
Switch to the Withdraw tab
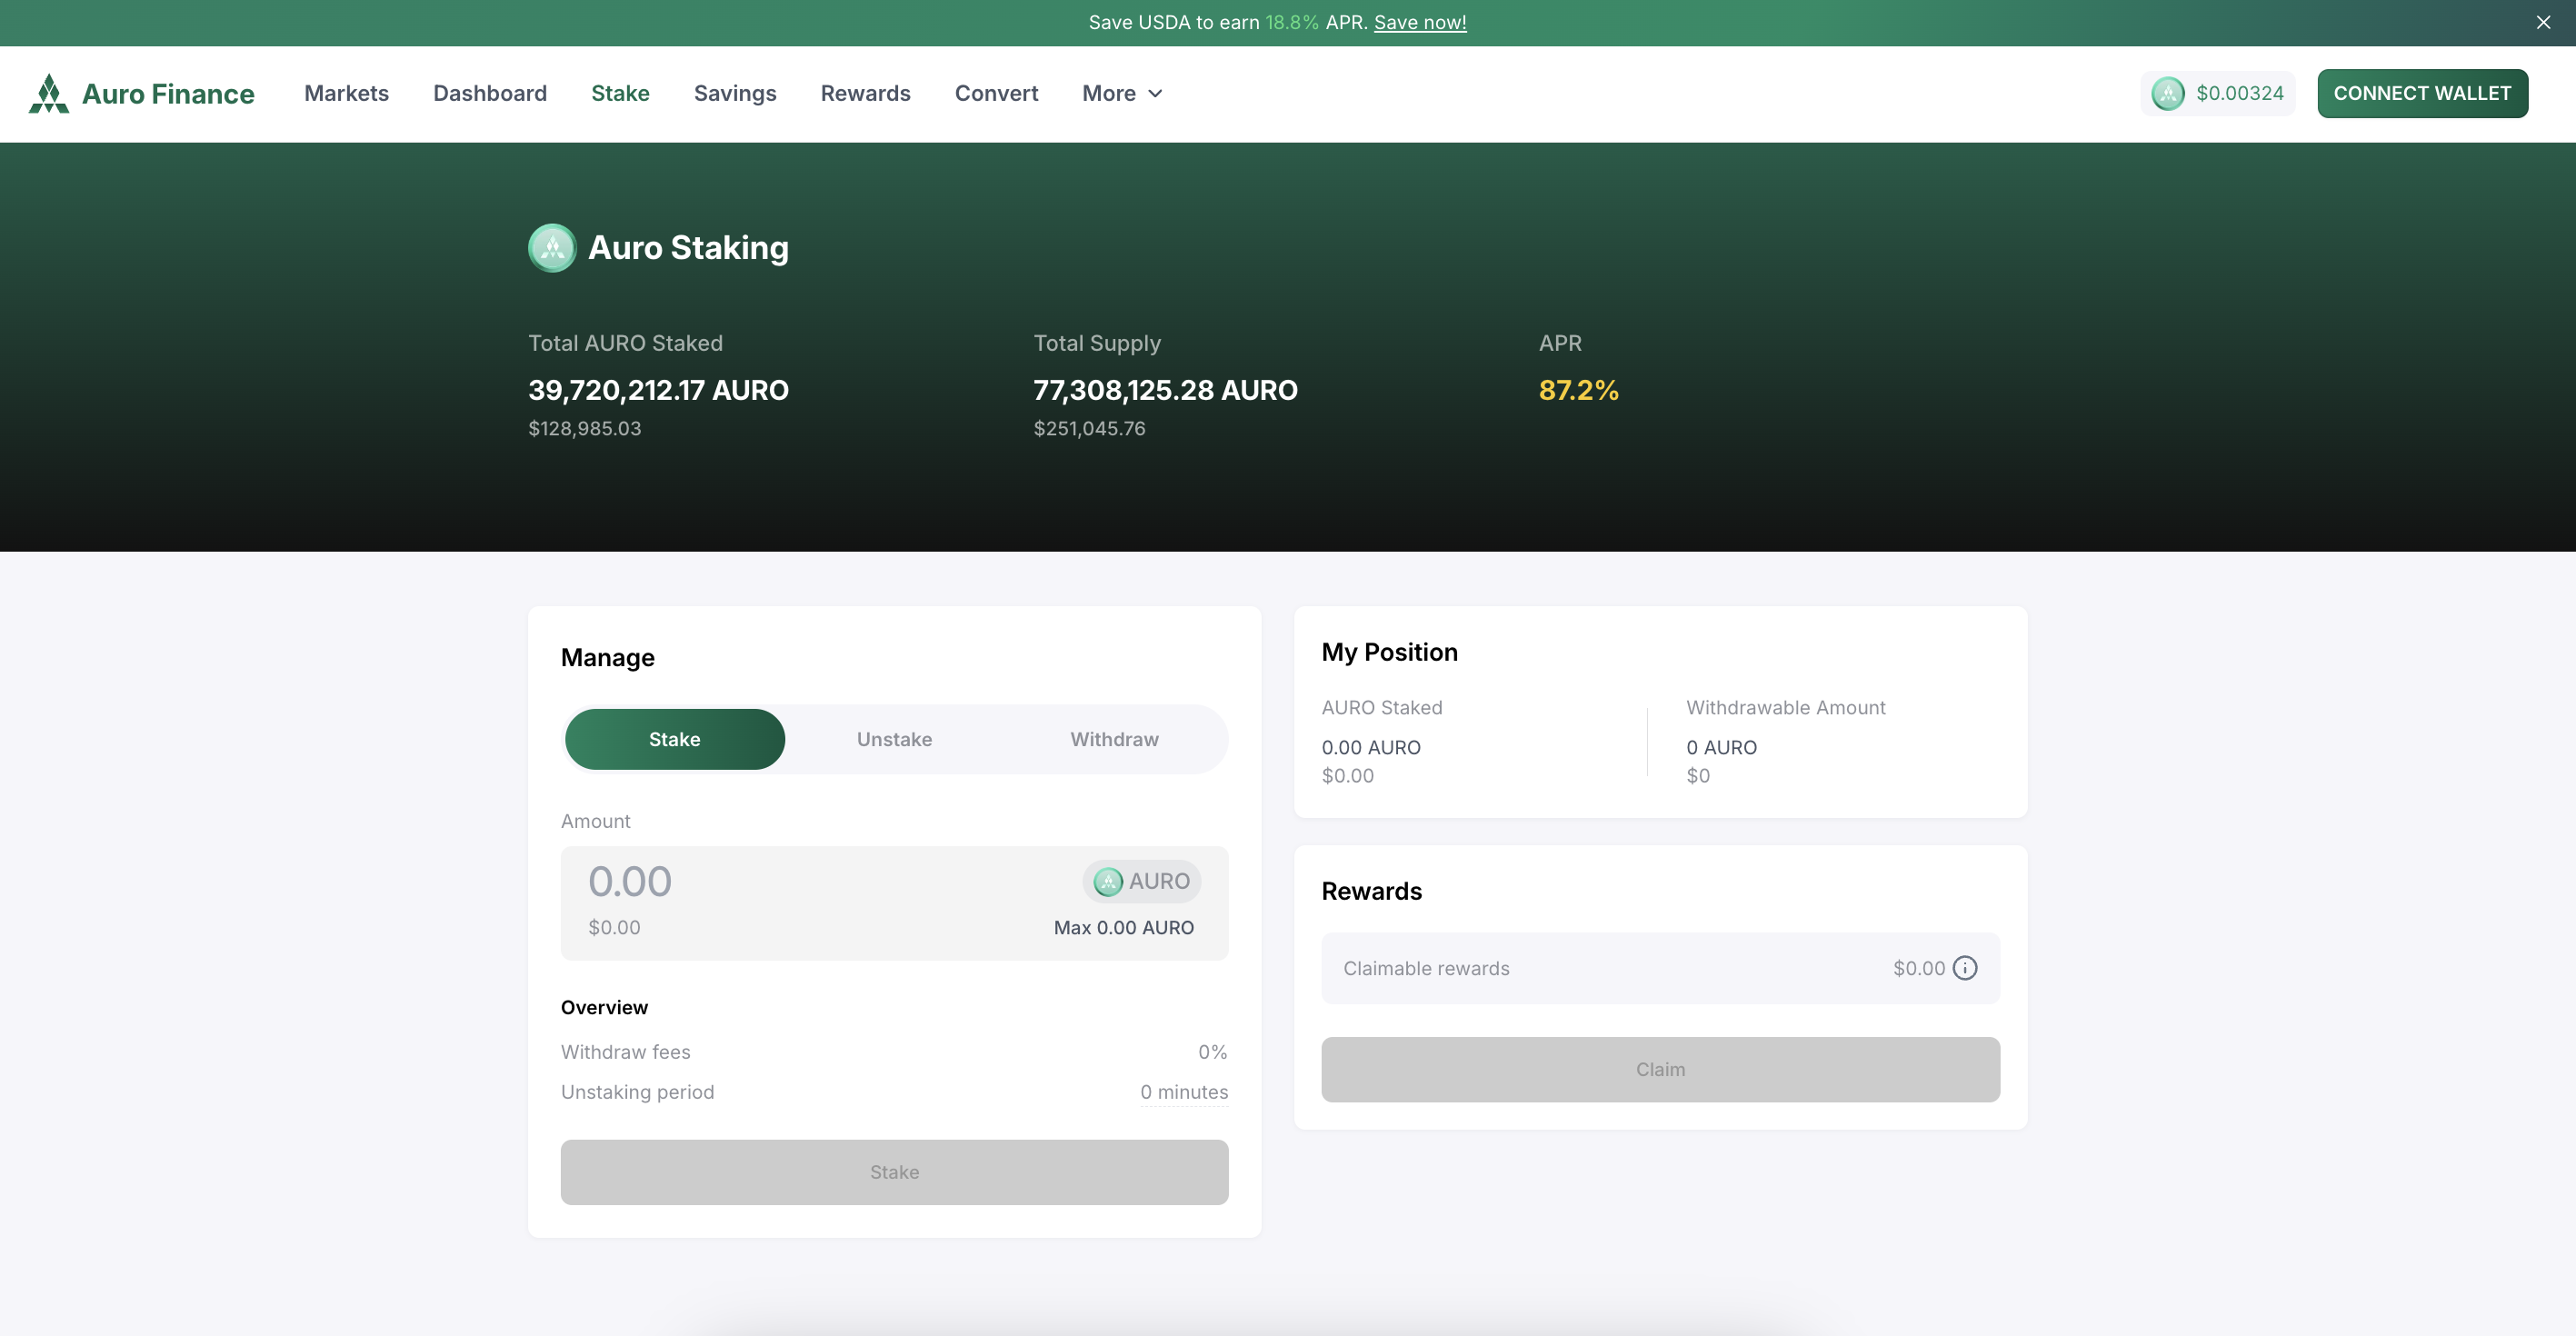tap(1114, 739)
